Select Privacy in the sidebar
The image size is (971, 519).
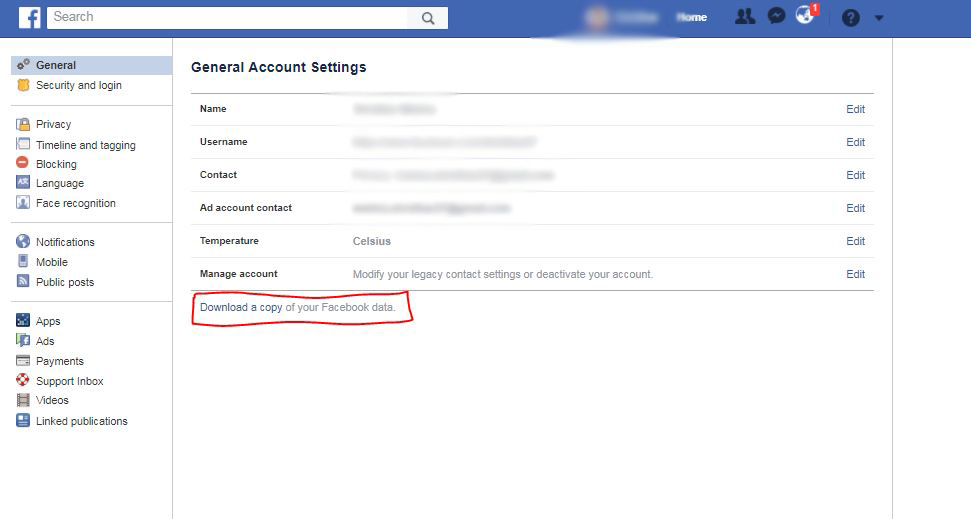[x=53, y=125]
